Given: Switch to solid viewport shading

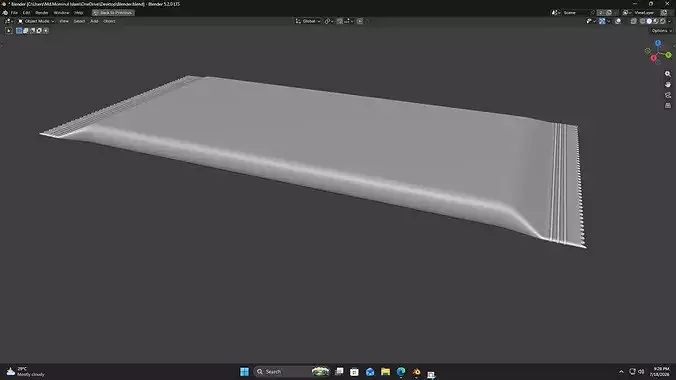Looking at the screenshot, I should pos(649,21).
